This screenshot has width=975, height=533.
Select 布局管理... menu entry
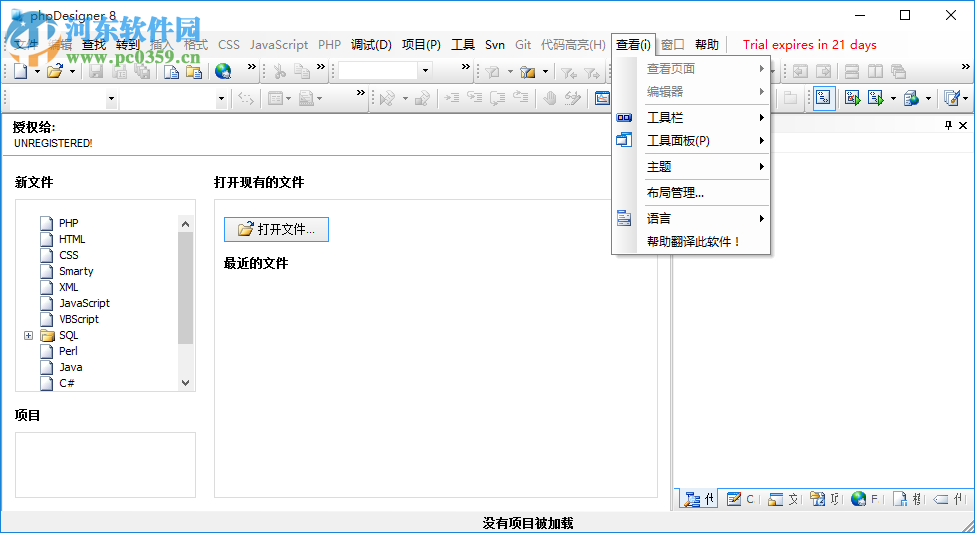pos(691,193)
